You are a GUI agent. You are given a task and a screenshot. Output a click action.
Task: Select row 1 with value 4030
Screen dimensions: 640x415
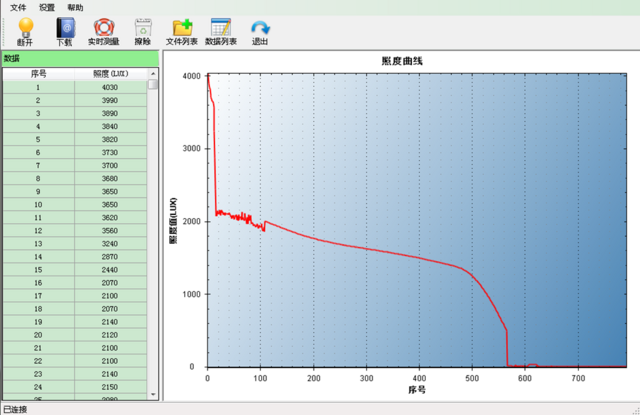click(75, 87)
